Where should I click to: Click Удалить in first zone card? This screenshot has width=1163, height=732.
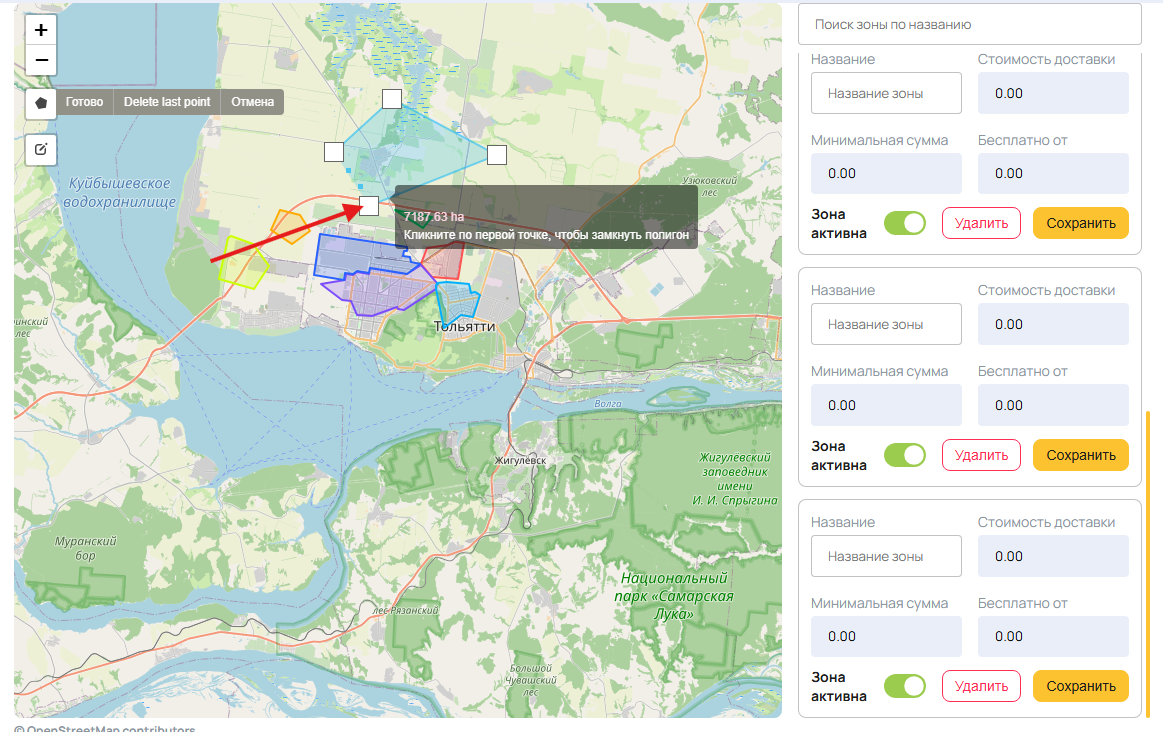(x=981, y=223)
